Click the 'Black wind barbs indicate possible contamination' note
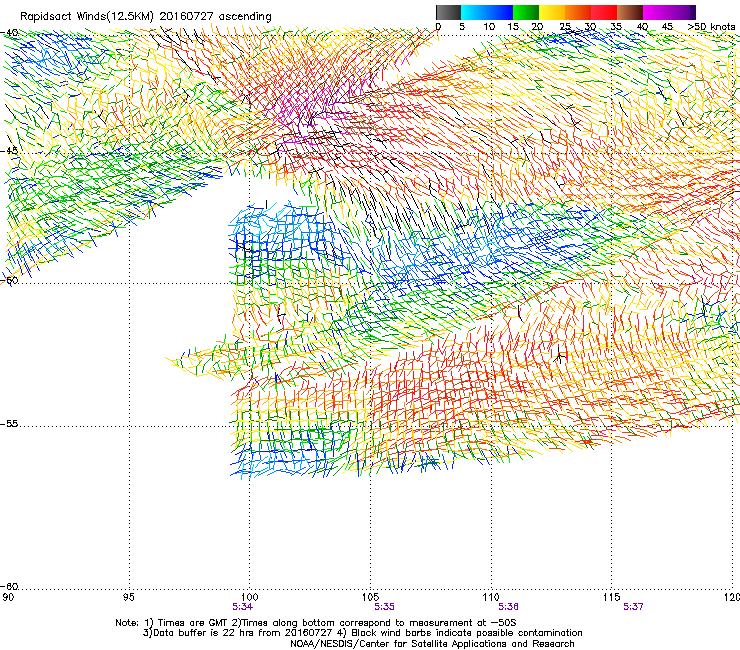The image size is (740, 650). [x=467, y=633]
